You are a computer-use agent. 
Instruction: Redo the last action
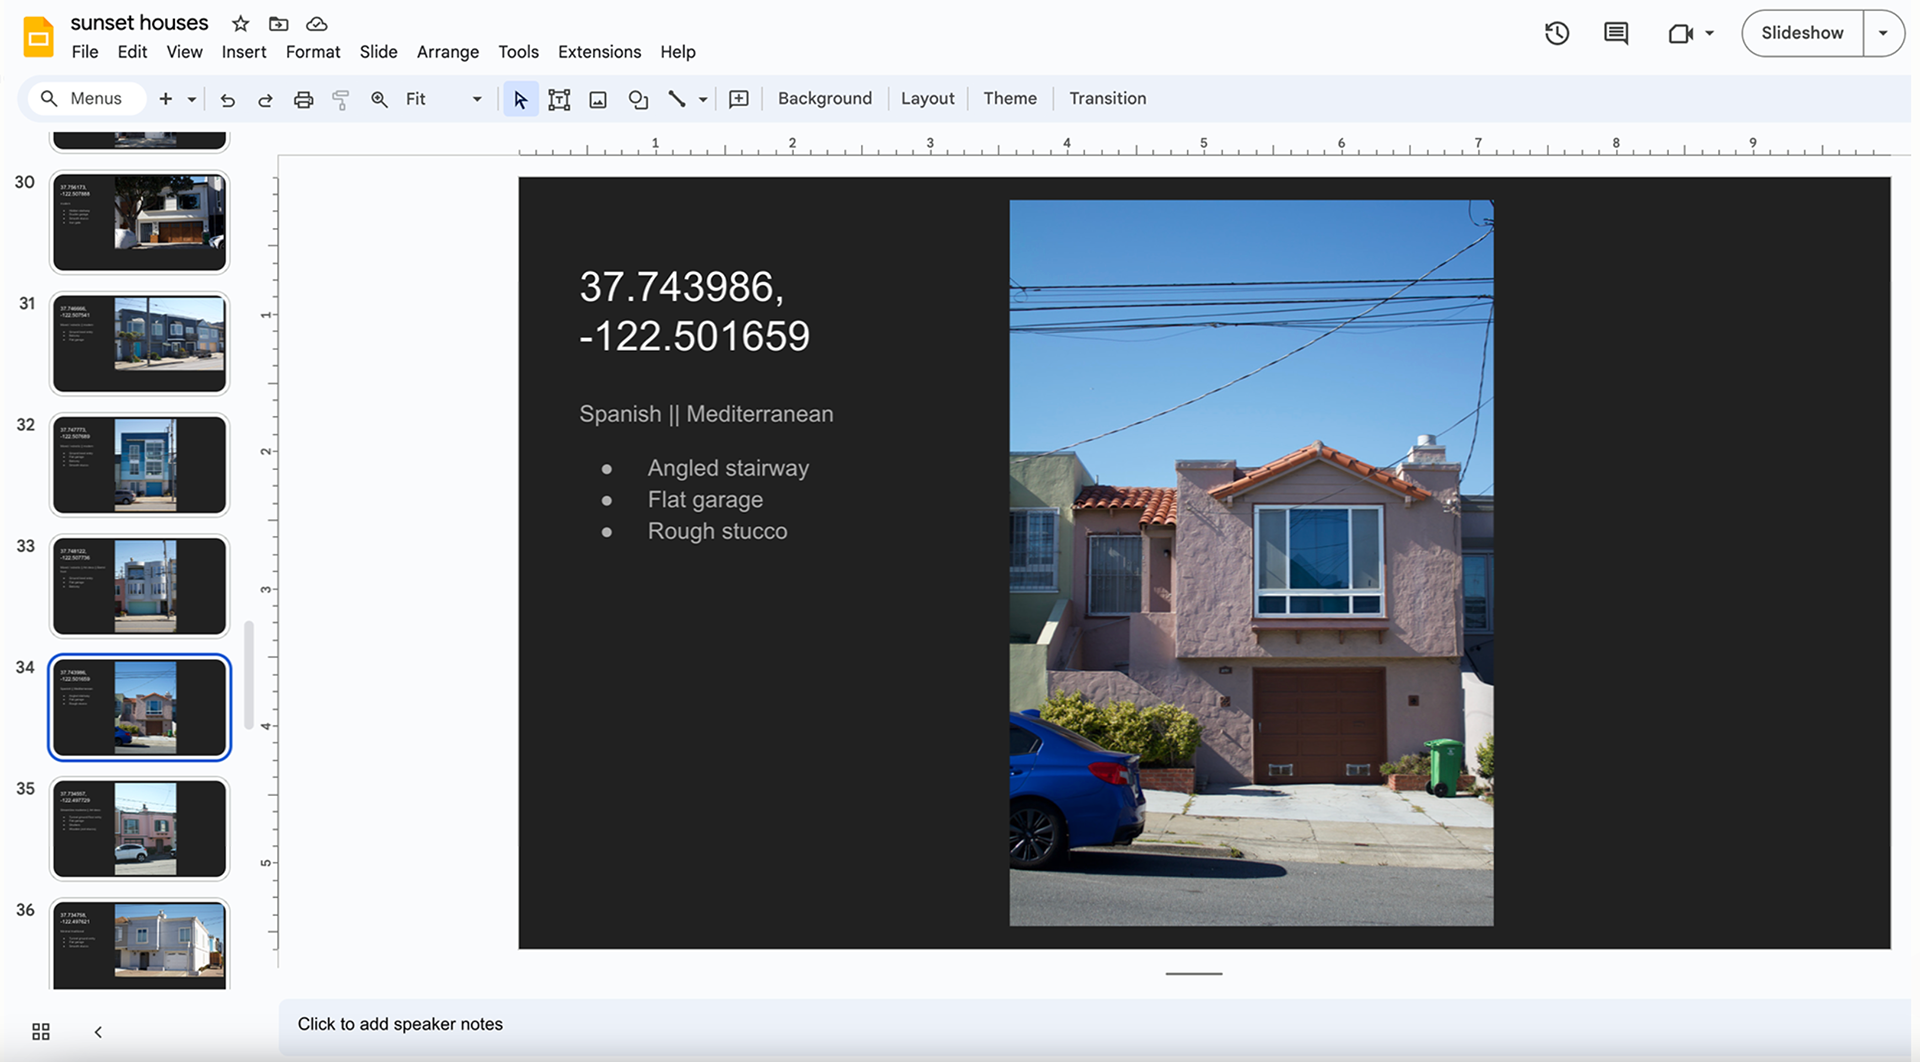[x=265, y=99]
